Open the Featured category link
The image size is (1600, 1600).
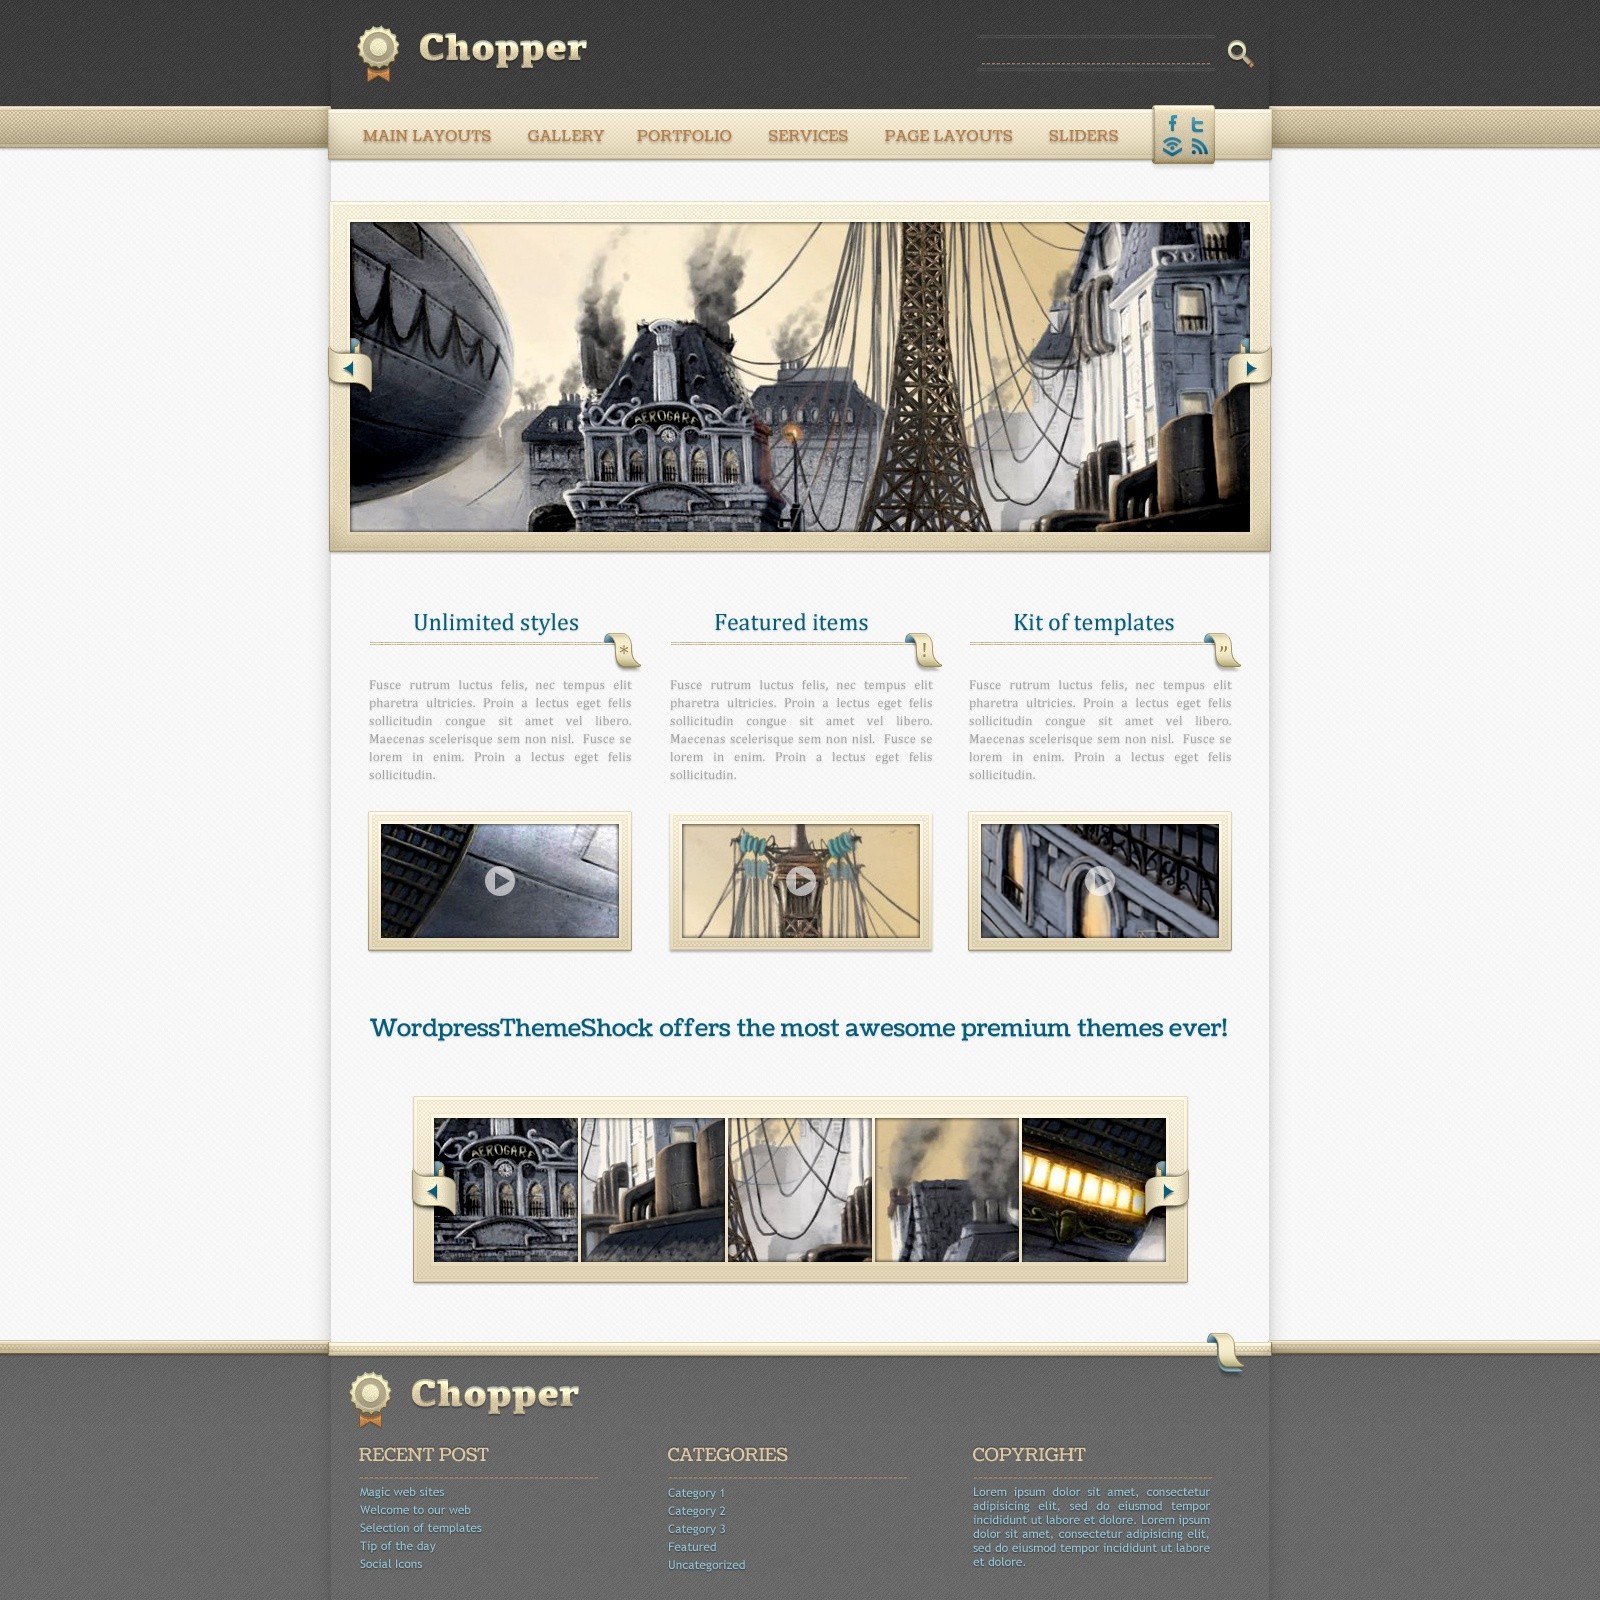coord(692,1547)
